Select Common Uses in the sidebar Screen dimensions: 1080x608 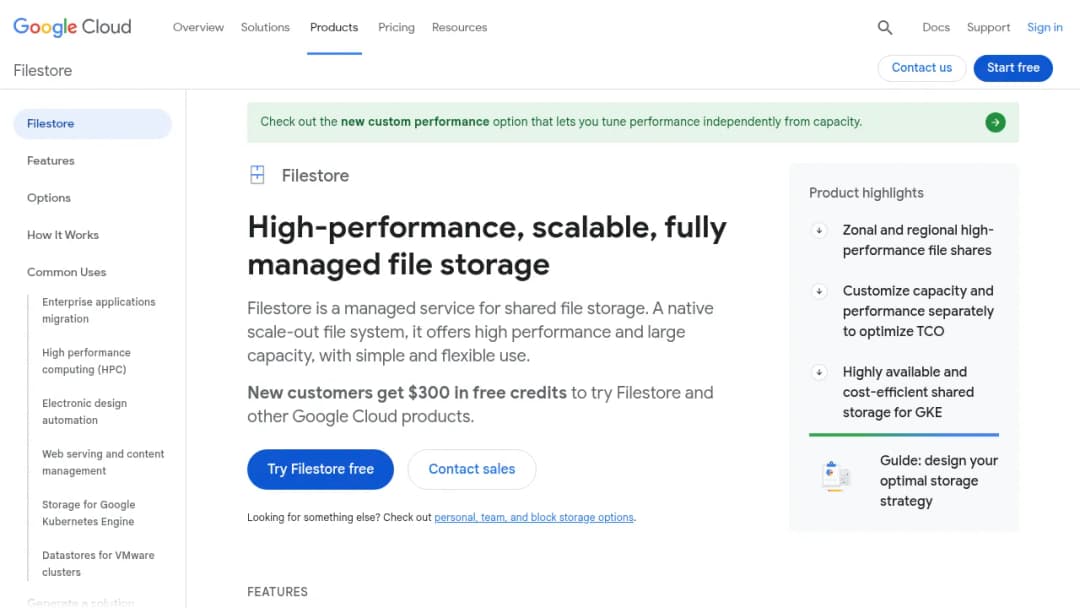pyautogui.click(x=66, y=272)
